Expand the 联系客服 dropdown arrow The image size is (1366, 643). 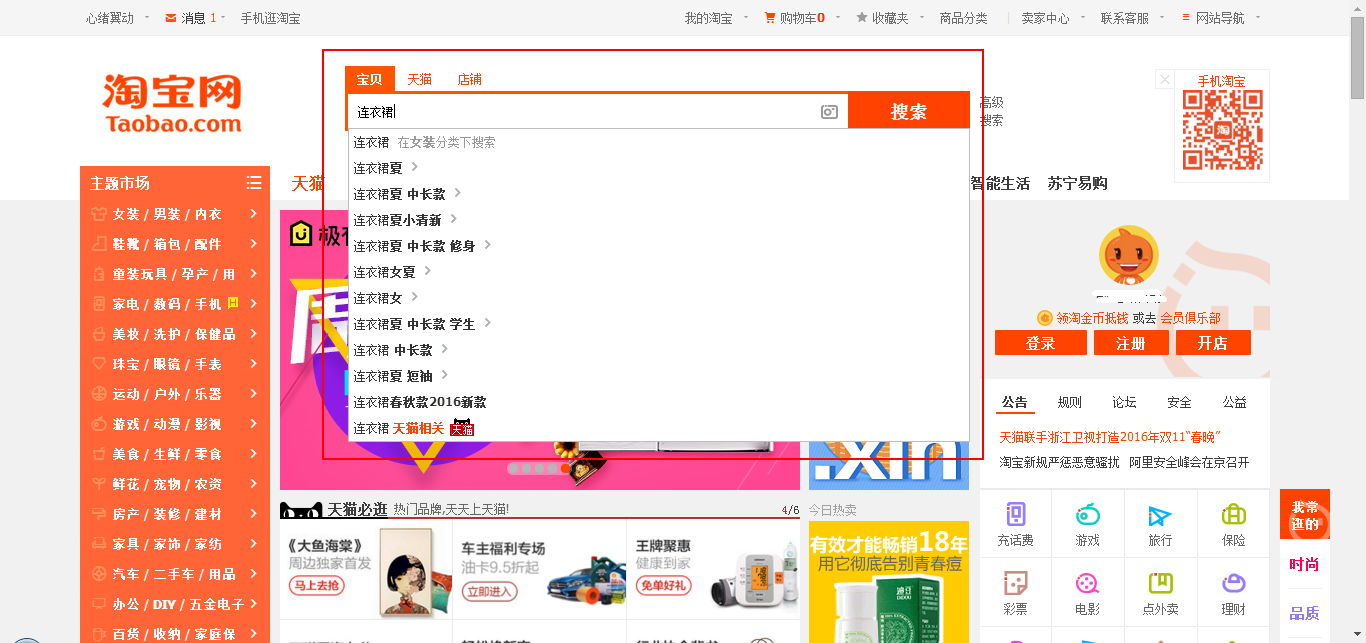click(1163, 17)
